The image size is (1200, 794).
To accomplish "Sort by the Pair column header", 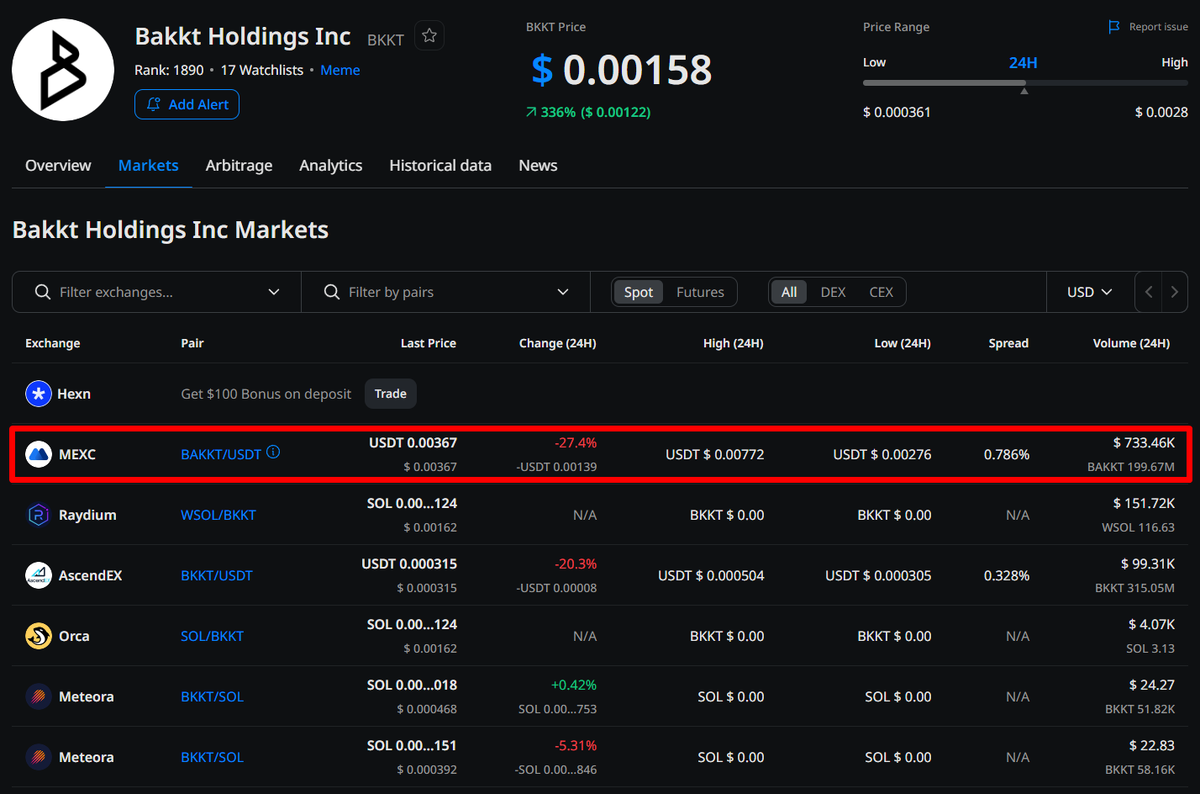I will 192,343.
